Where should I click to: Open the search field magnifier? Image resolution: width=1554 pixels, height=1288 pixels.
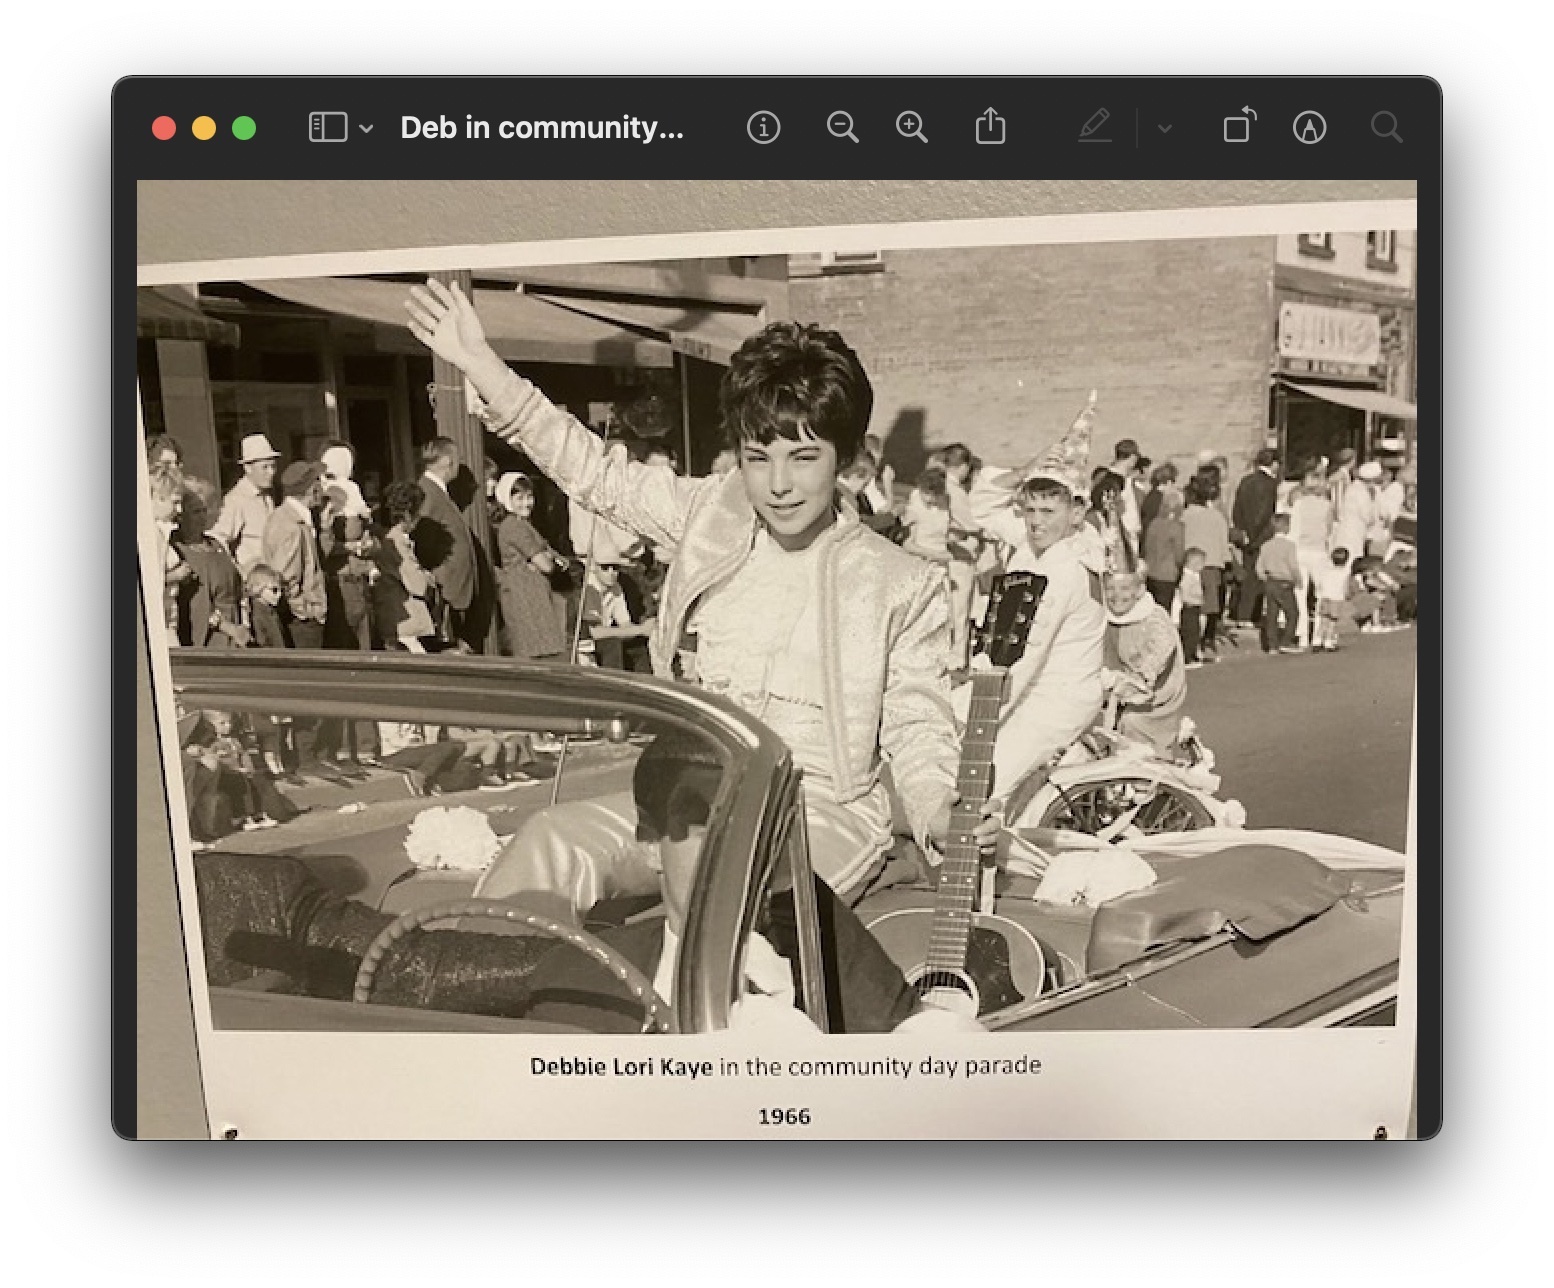[x=1386, y=128]
